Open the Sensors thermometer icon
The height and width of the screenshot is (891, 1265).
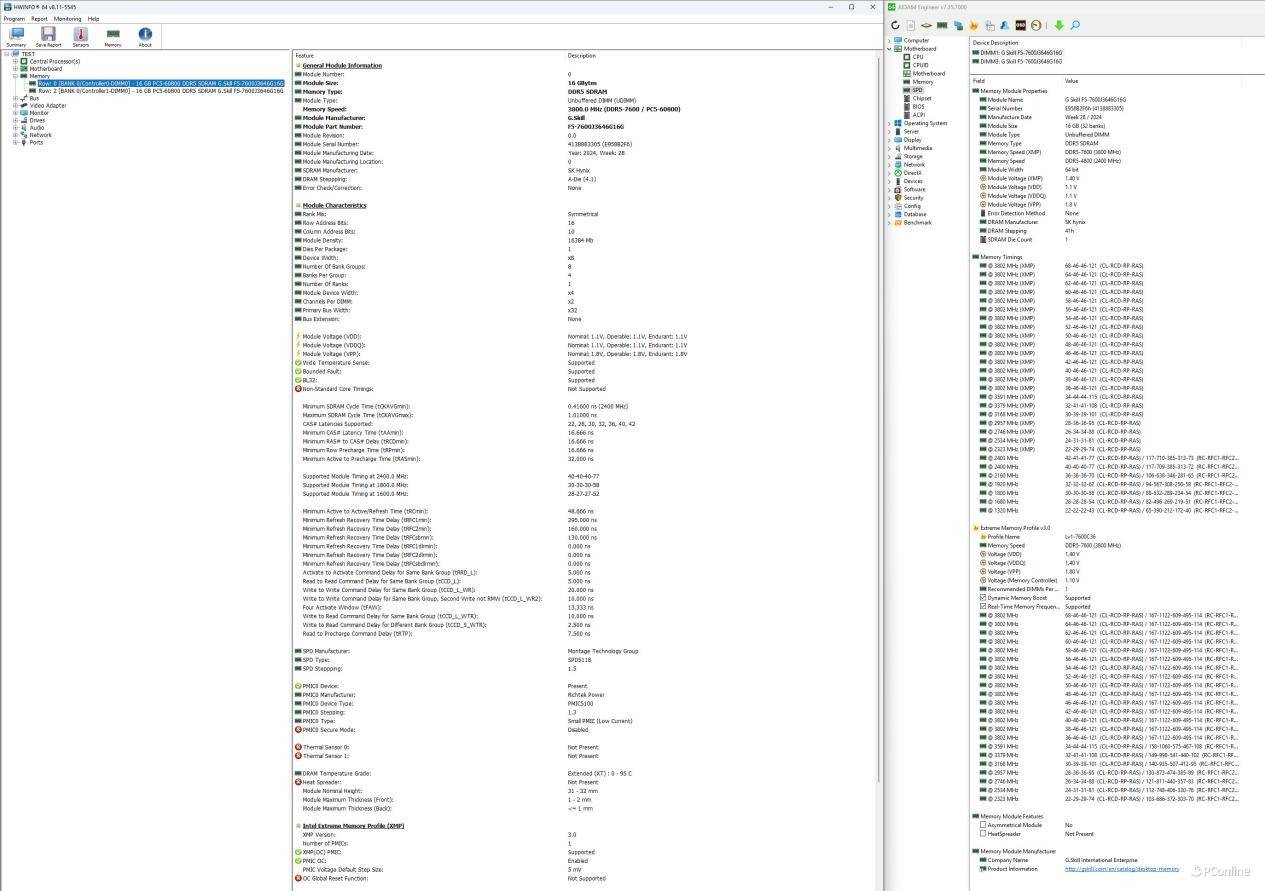(80, 36)
